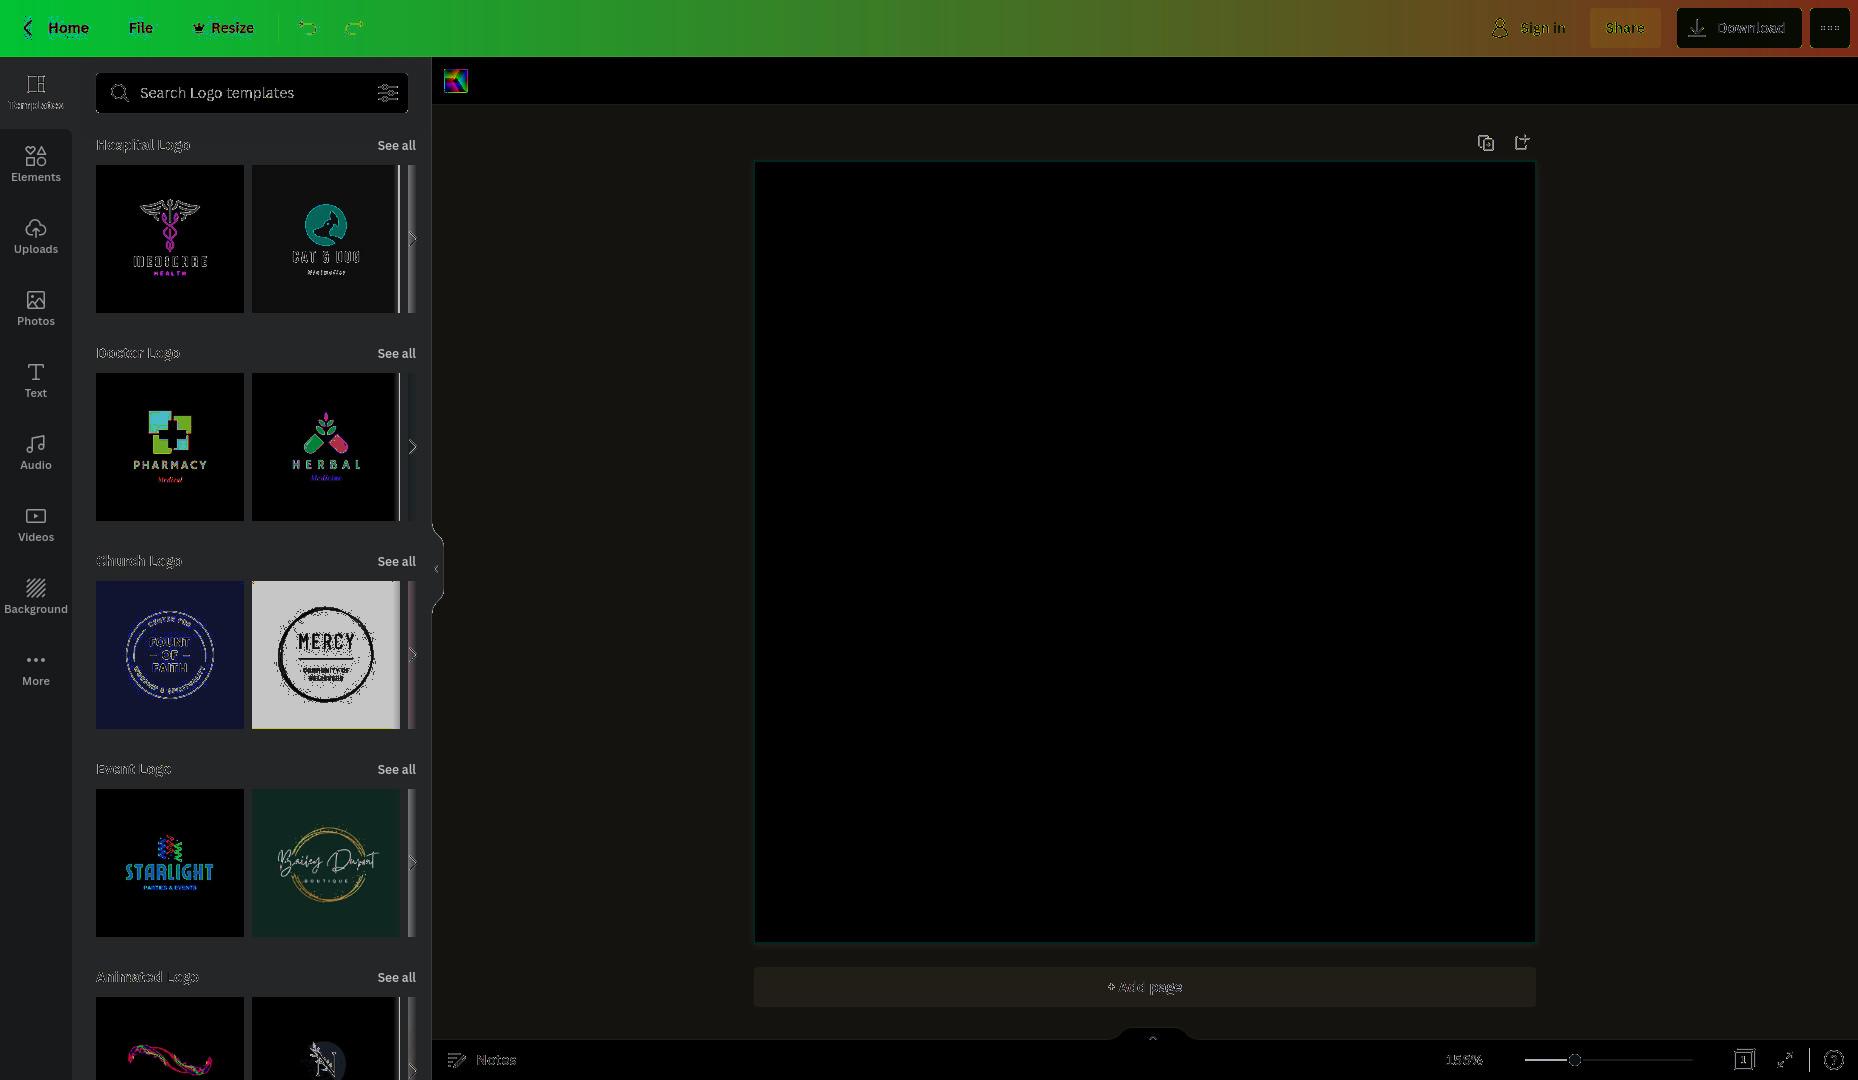Expand Church Logo row with right chevron
This screenshot has height=1080, width=1858.
click(x=412, y=655)
